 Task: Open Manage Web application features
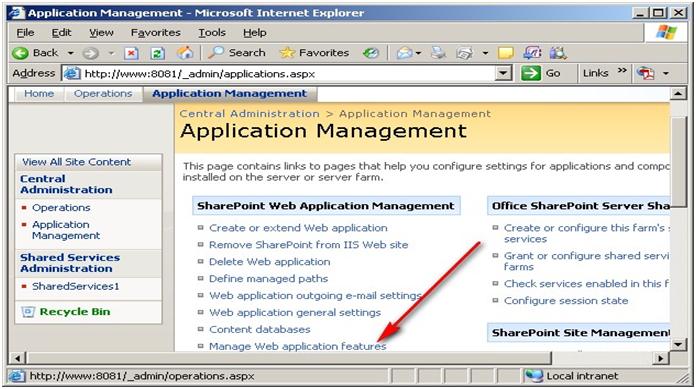coord(297,346)
